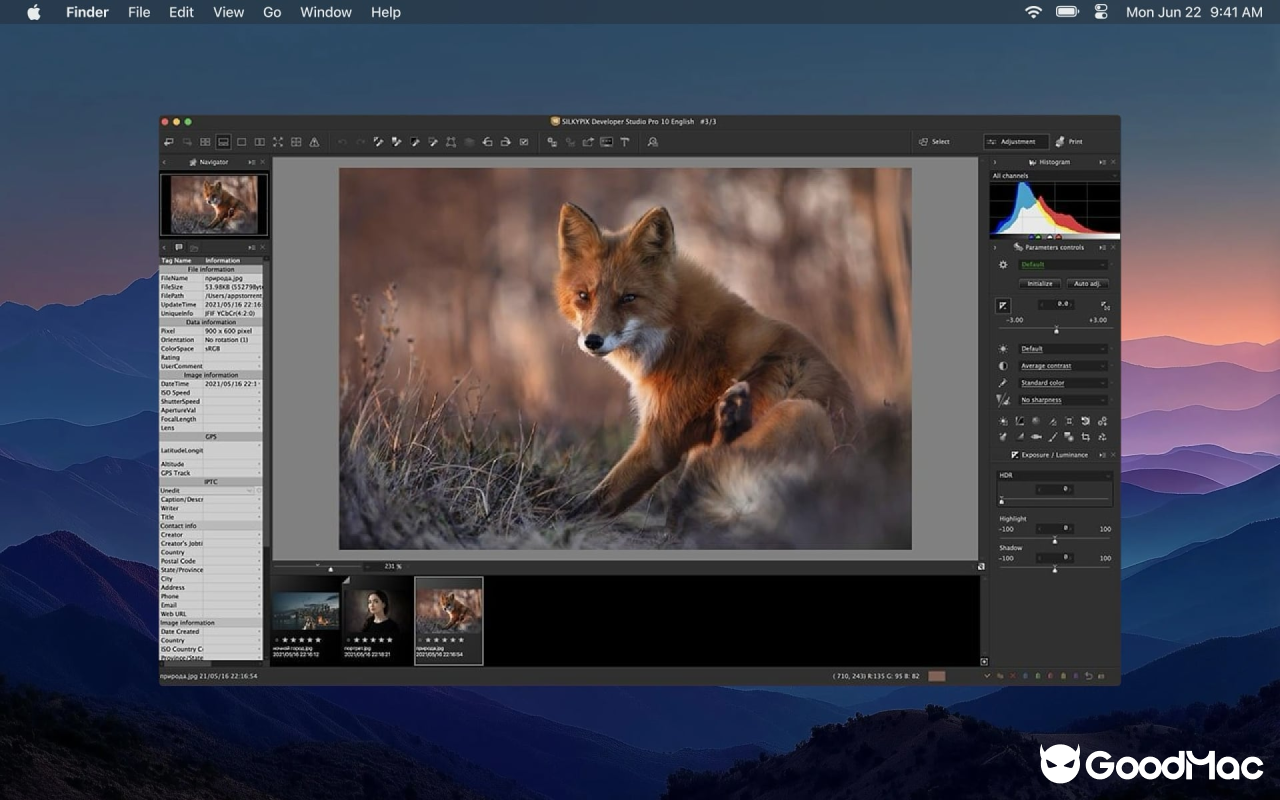Viewport: 1280px width, 800px height.
Task: Open the crop sub-control icon in parameters
Action: [x=1085, y=437]
